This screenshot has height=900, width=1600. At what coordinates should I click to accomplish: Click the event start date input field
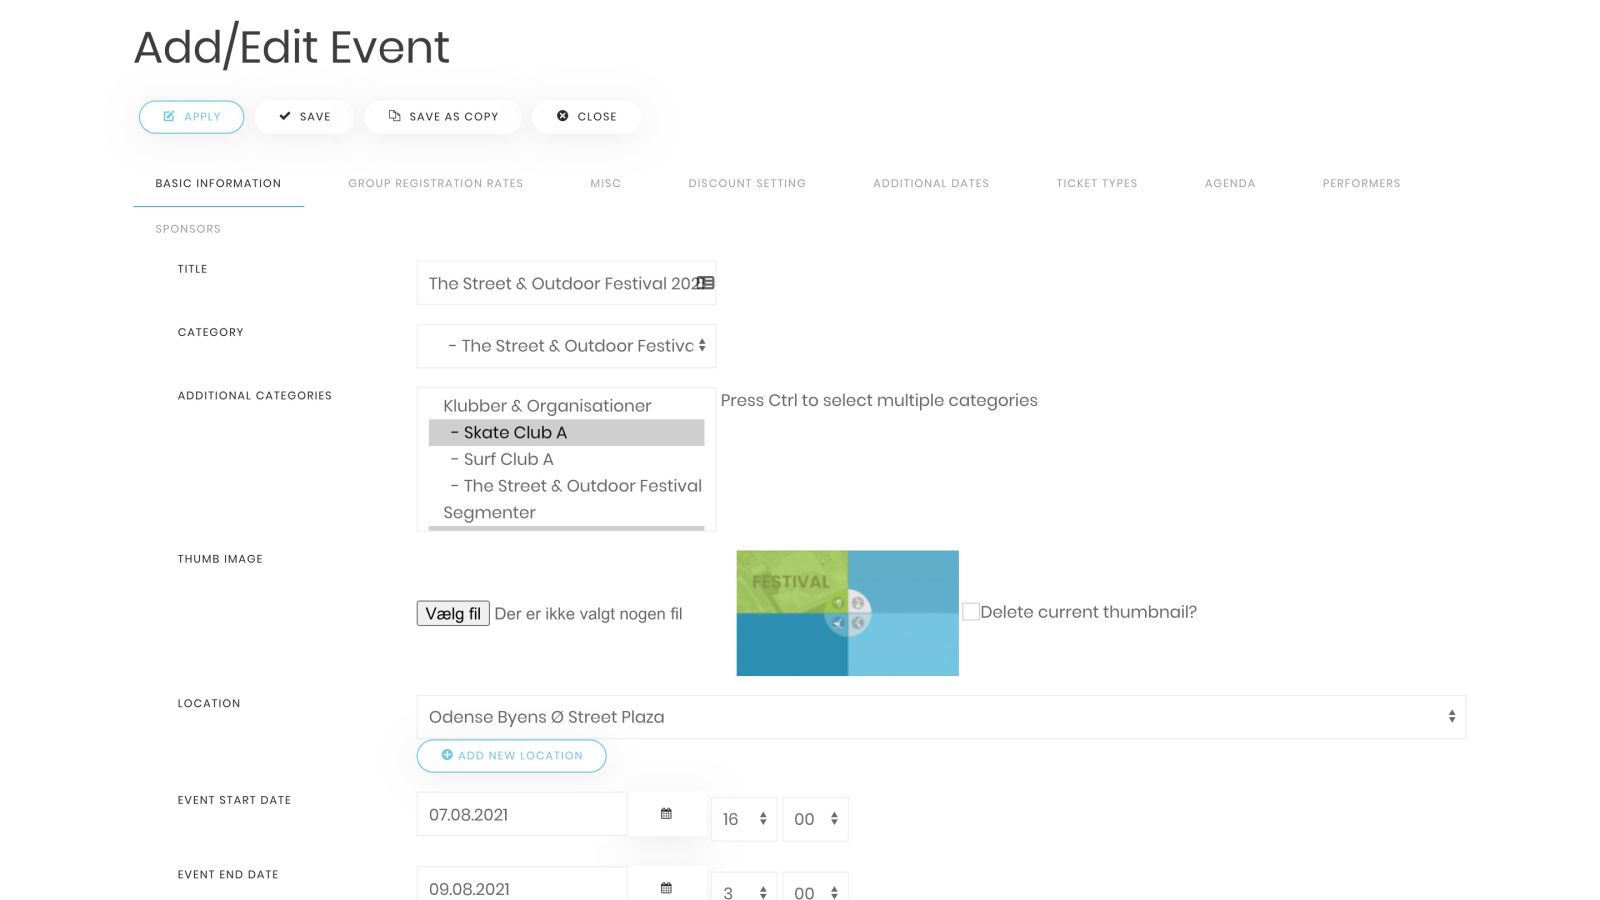(x=522, y=814)
